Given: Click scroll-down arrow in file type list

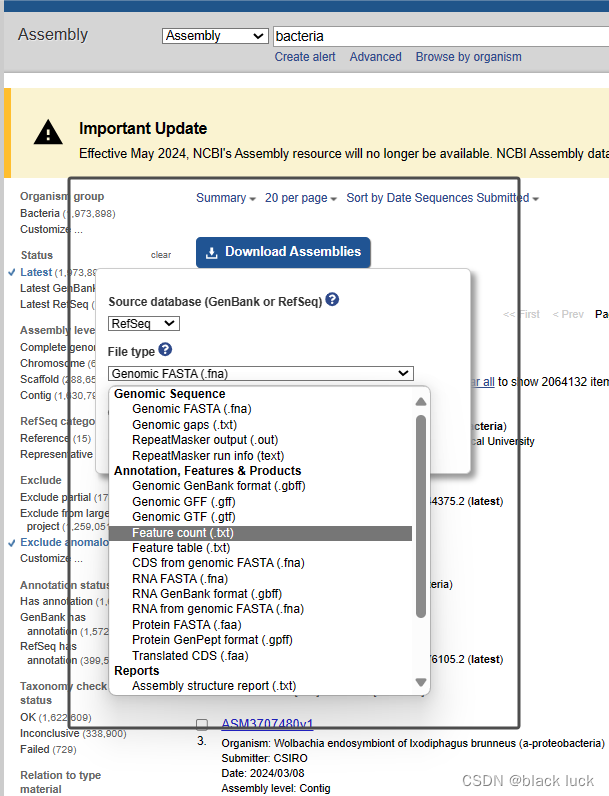Looking at the screenshot, I should pos(420,682).
